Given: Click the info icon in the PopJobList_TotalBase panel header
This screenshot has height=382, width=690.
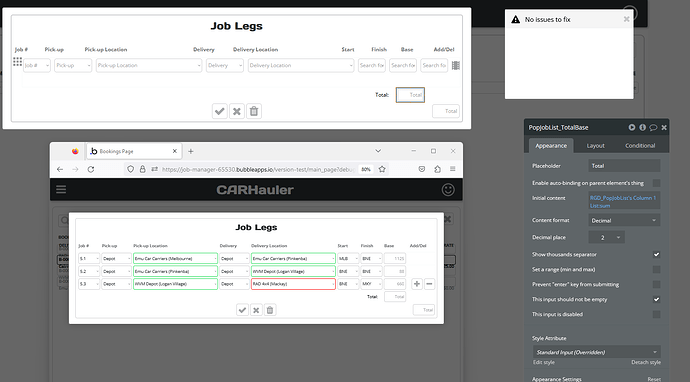Looking at the screenshot, I should [x=642, y=127].
